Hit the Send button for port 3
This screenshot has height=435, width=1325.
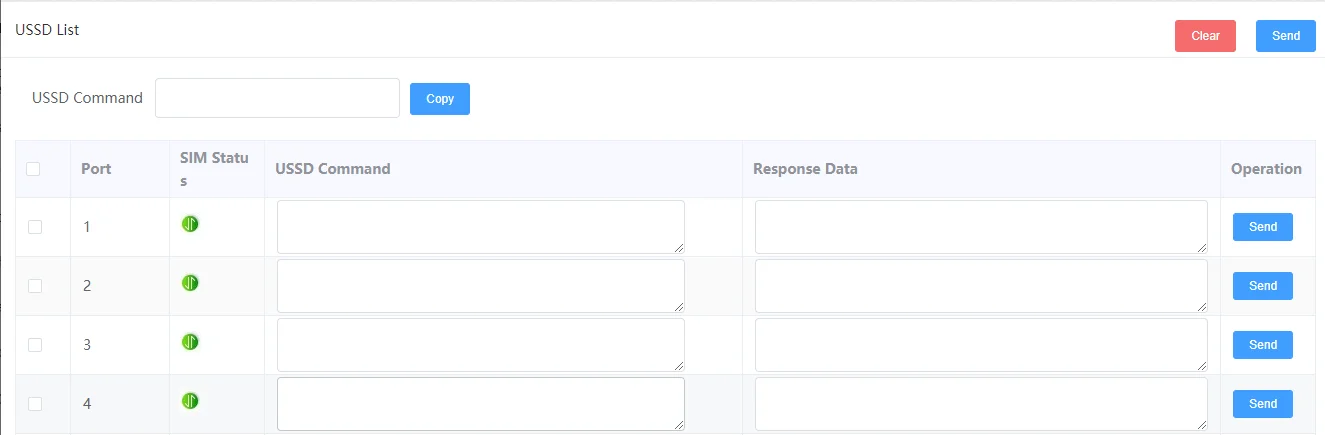pos(1262,345)
